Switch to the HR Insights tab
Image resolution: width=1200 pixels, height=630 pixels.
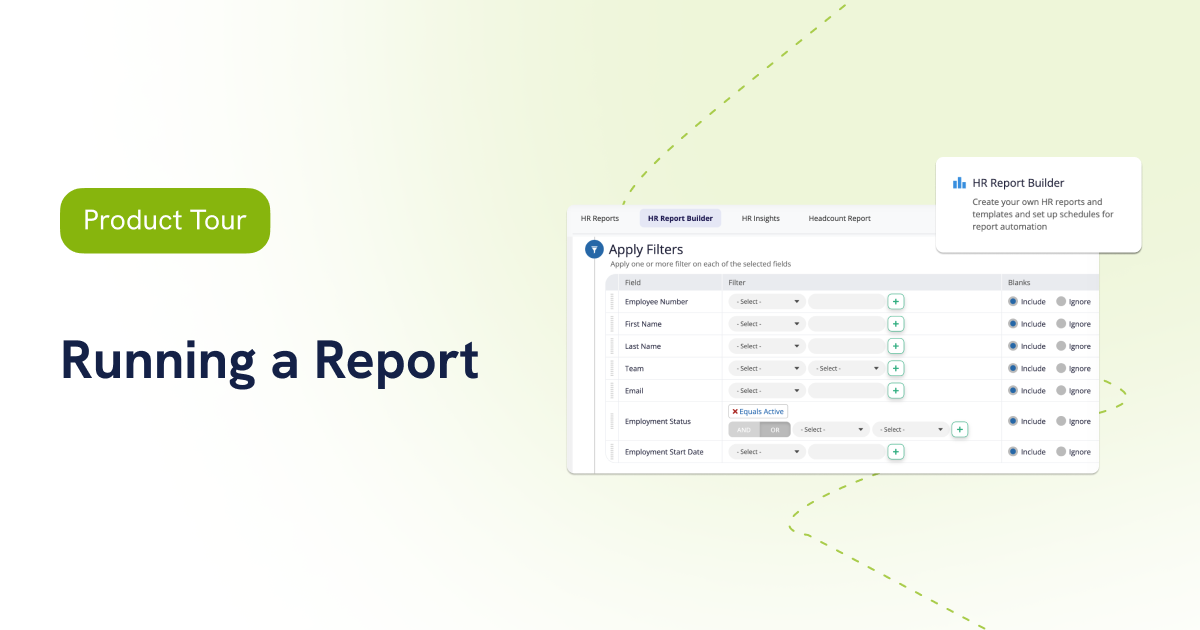(761, 218)
